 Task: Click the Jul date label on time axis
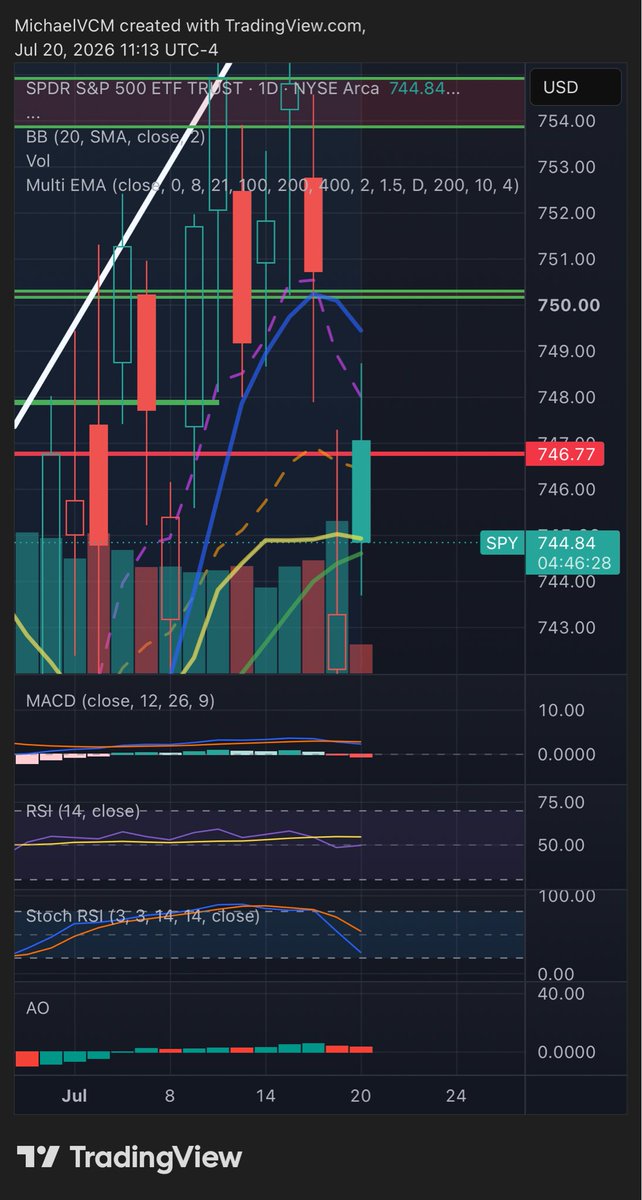[x=74, y=1095]
